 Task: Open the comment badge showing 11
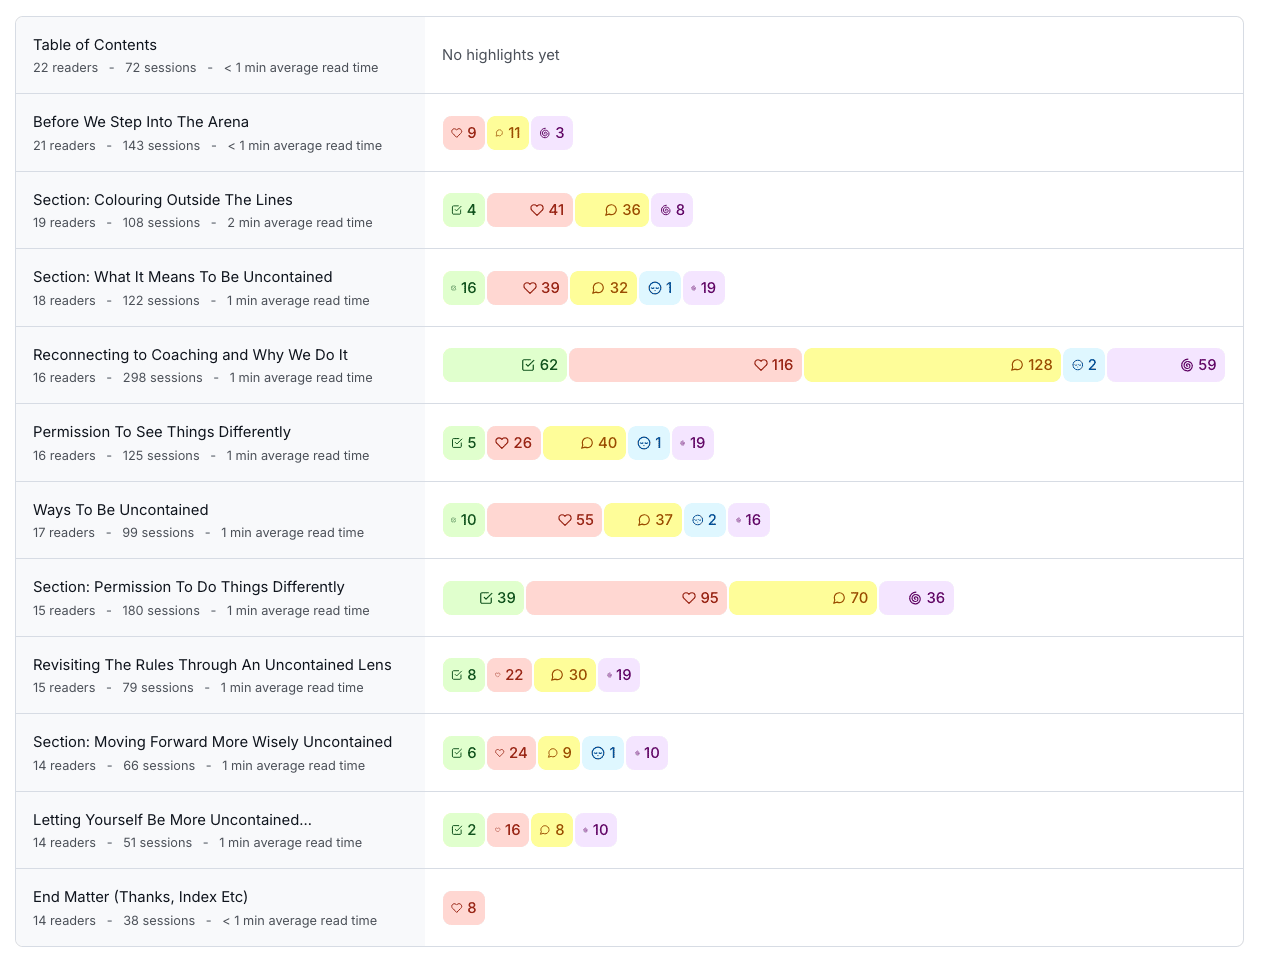tap(508, 133)
